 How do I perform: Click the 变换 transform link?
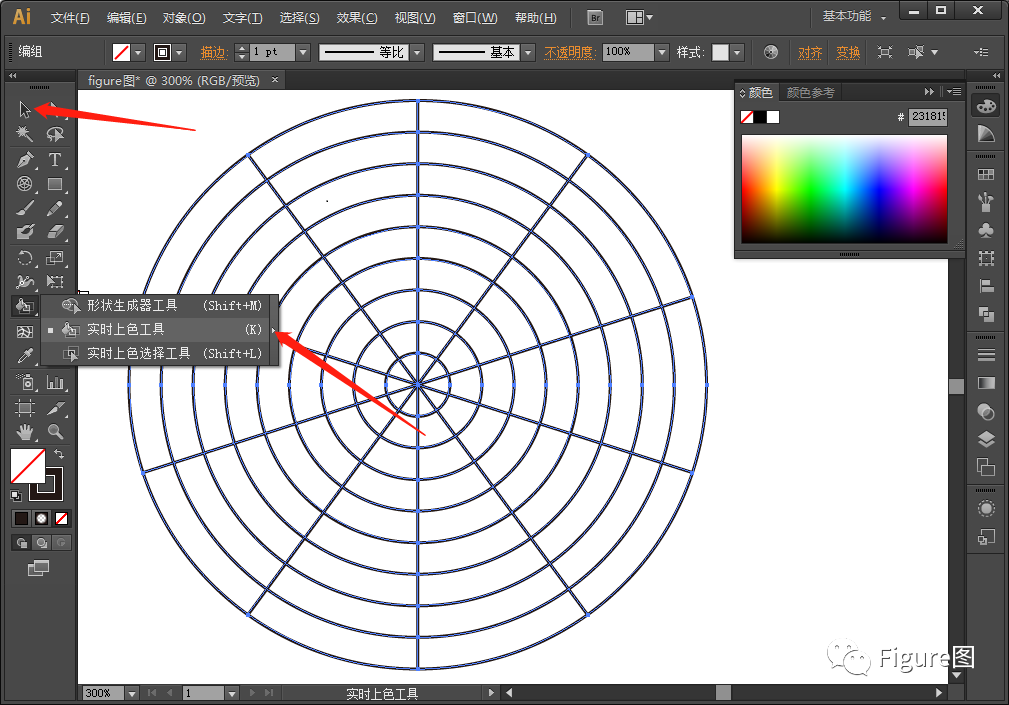click(847, 52)
